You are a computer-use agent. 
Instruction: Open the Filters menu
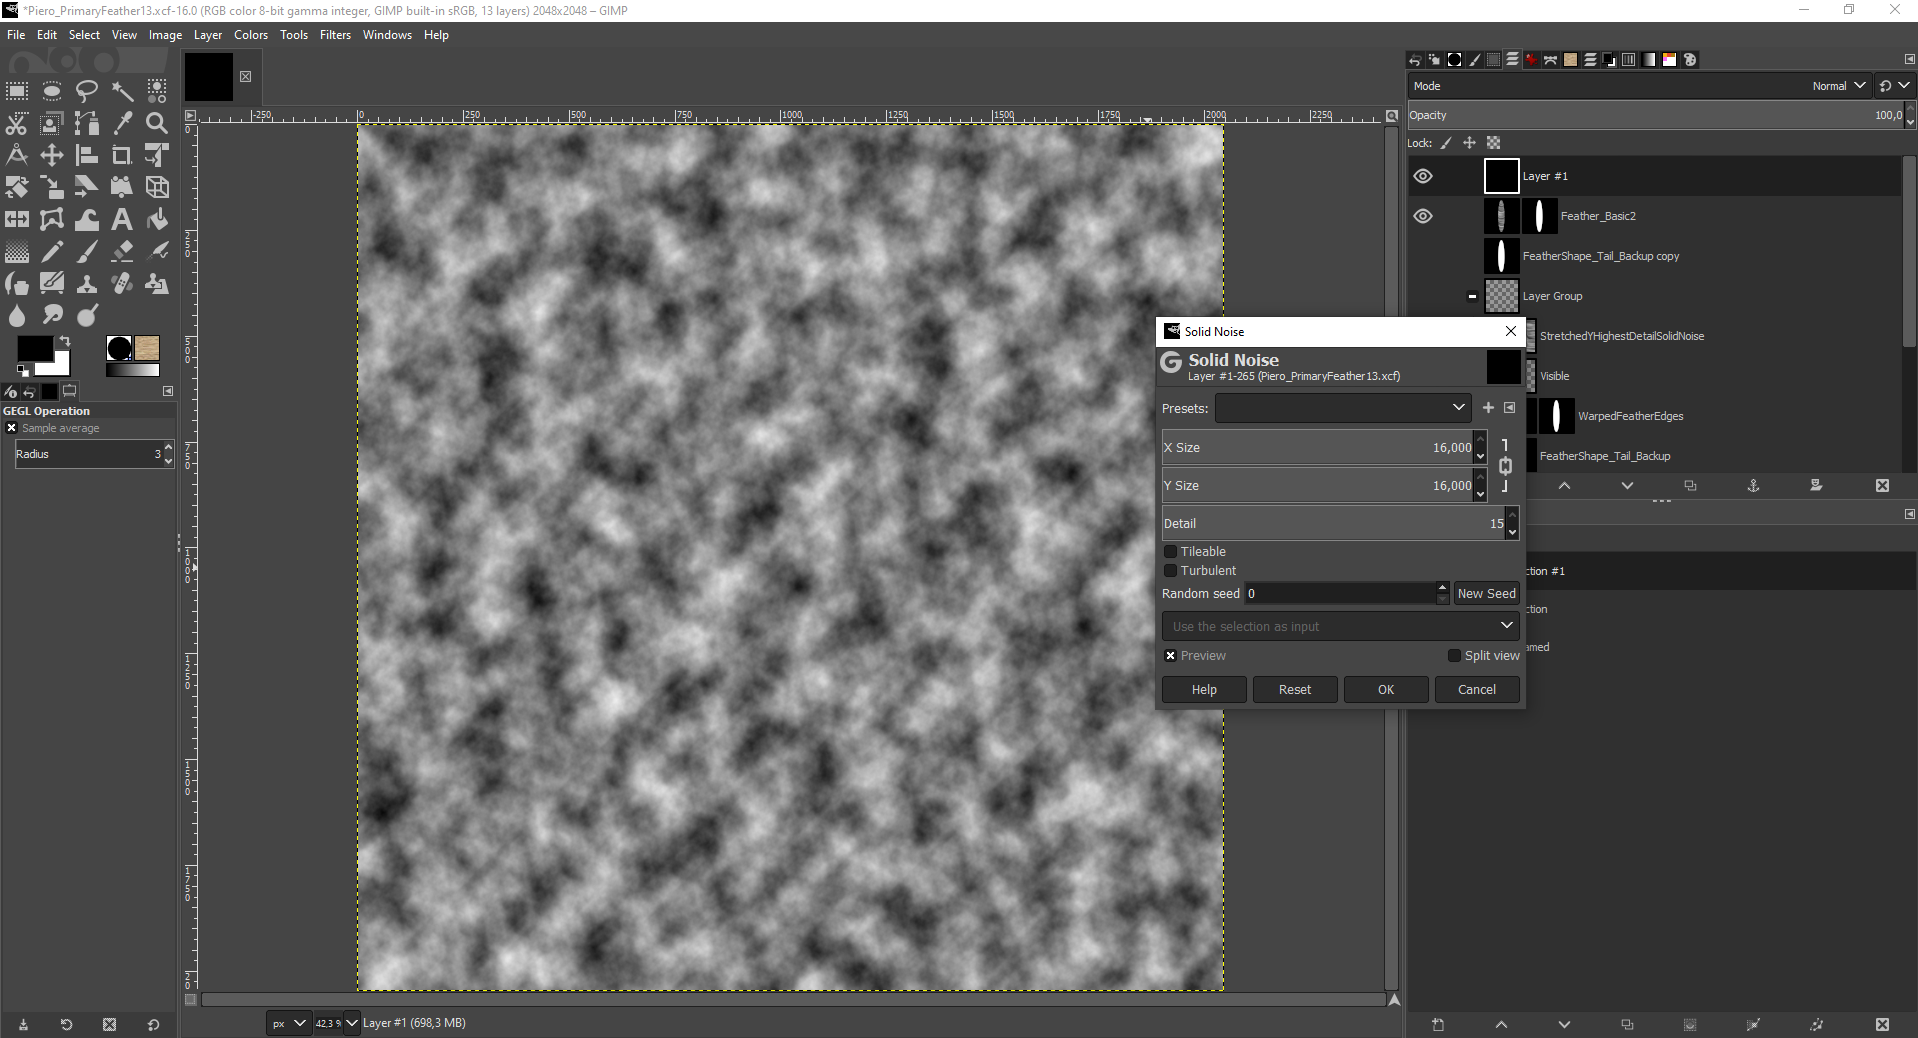pyautogui.click(x=335, y=34)
